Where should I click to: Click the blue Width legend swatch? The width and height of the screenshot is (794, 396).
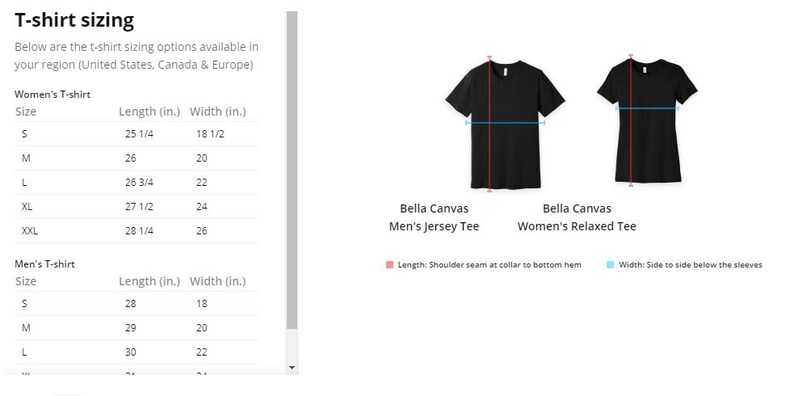click(610, 265)
